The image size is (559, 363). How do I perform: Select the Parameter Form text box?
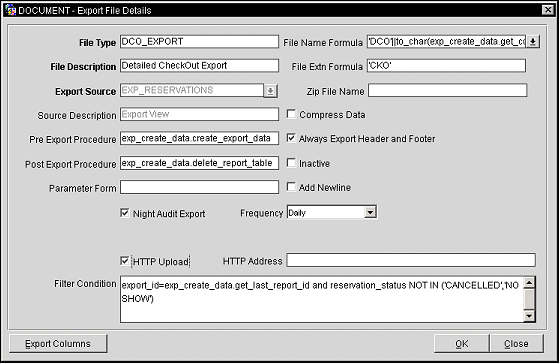199,187
